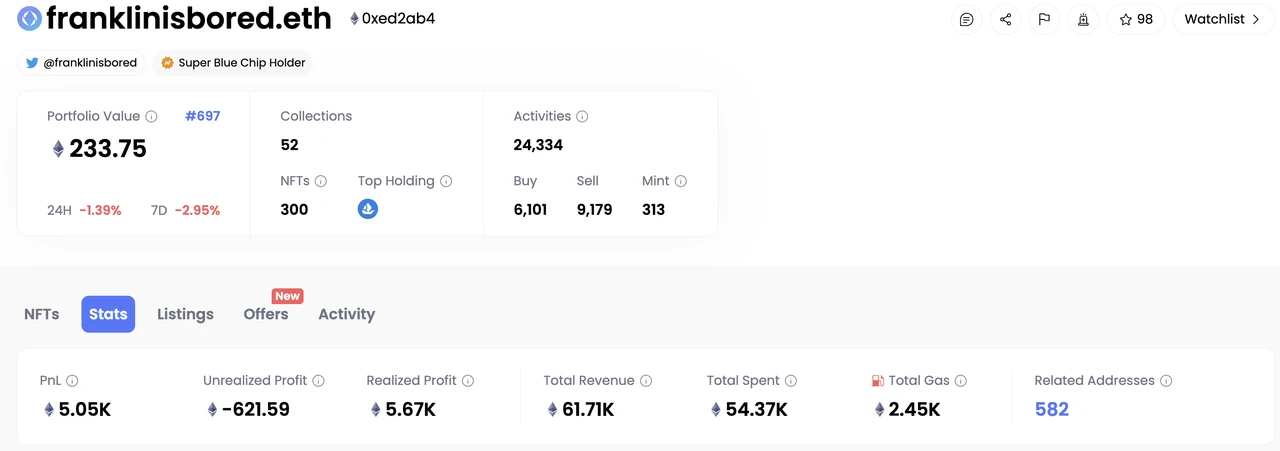
Task: Star this profile with 98 favorites
Action: tap(1136, 19)
